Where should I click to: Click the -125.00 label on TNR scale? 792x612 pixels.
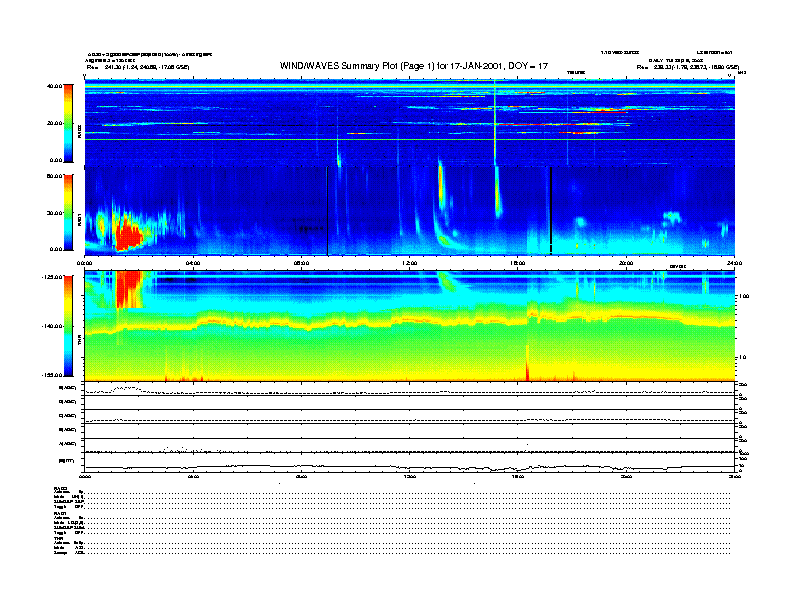[53, 277]
